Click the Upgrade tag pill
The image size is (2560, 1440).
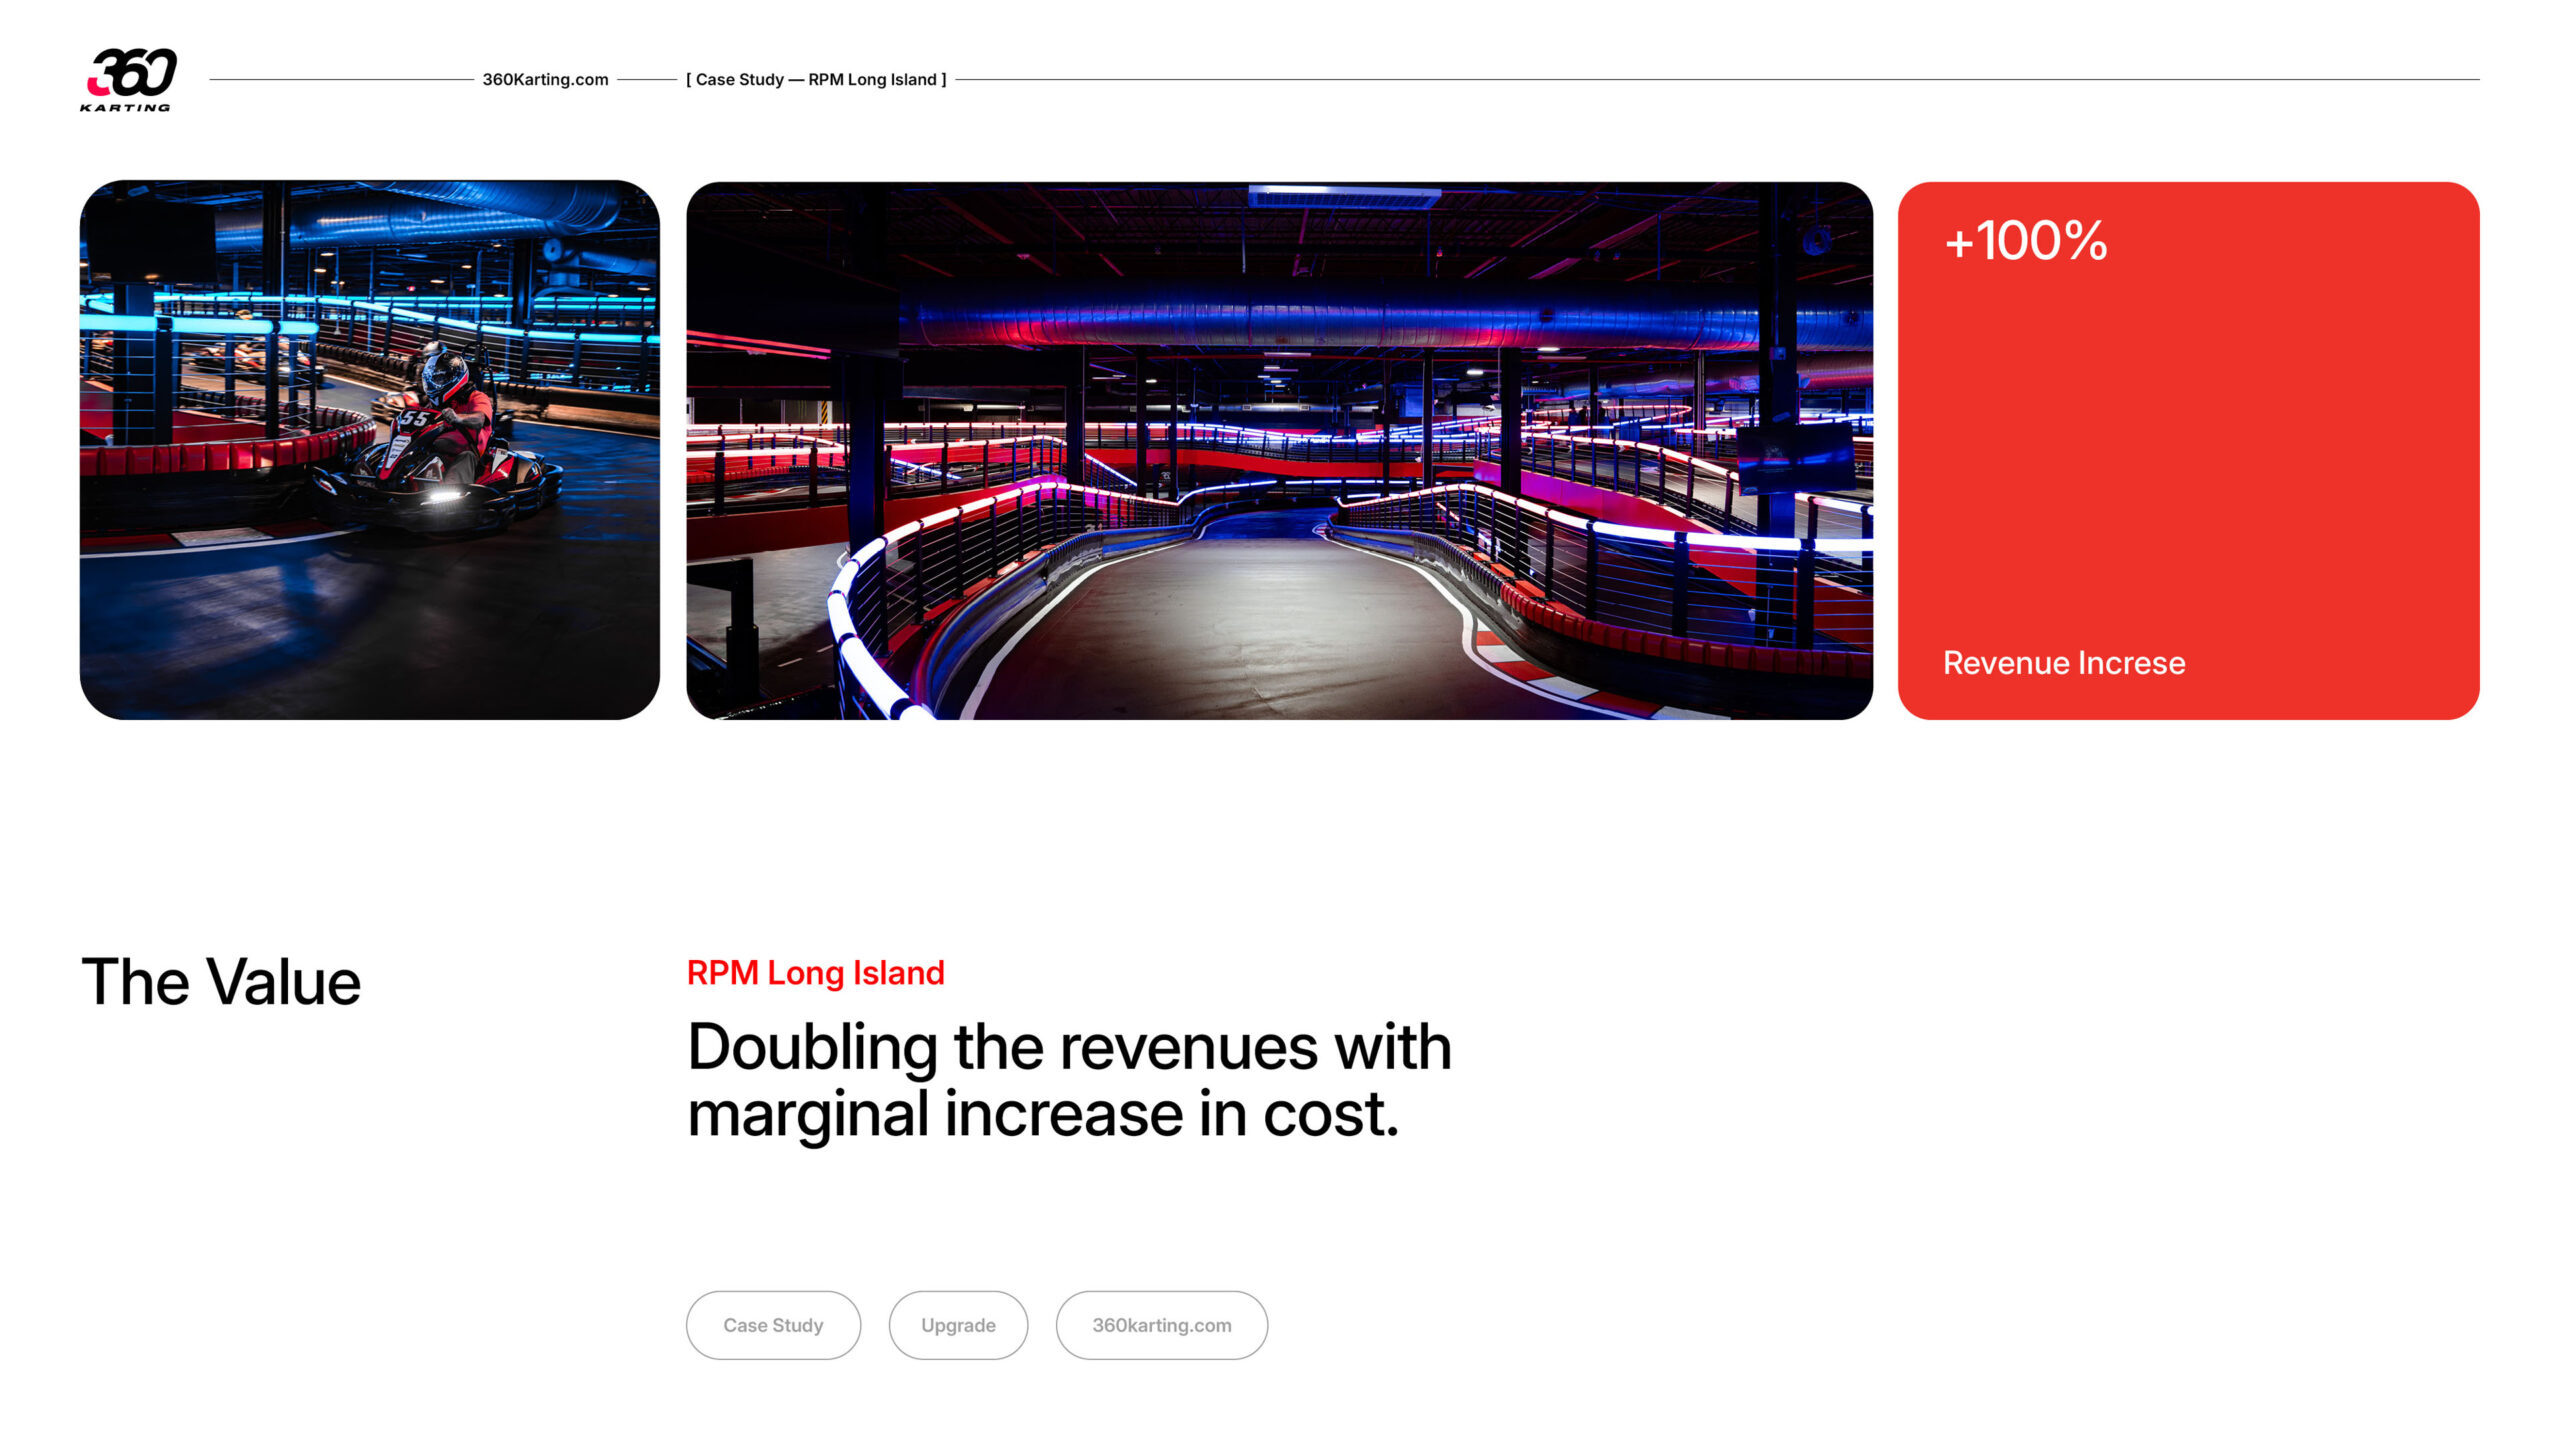click(x=958, y=1325)
